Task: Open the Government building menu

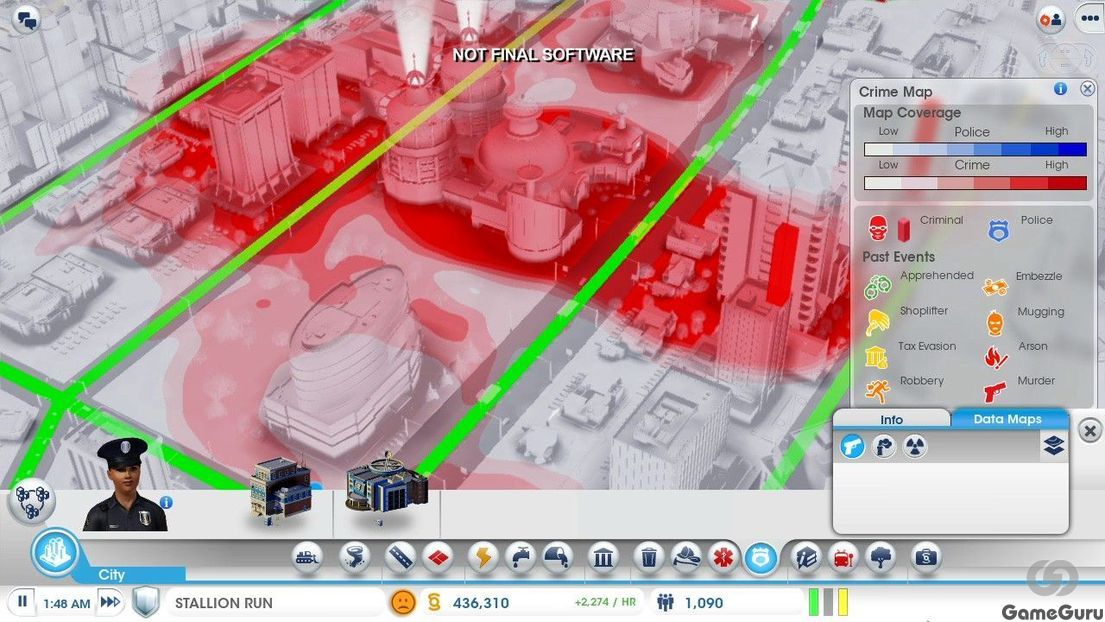Action: pyautogui.click(x=603, y=558)
